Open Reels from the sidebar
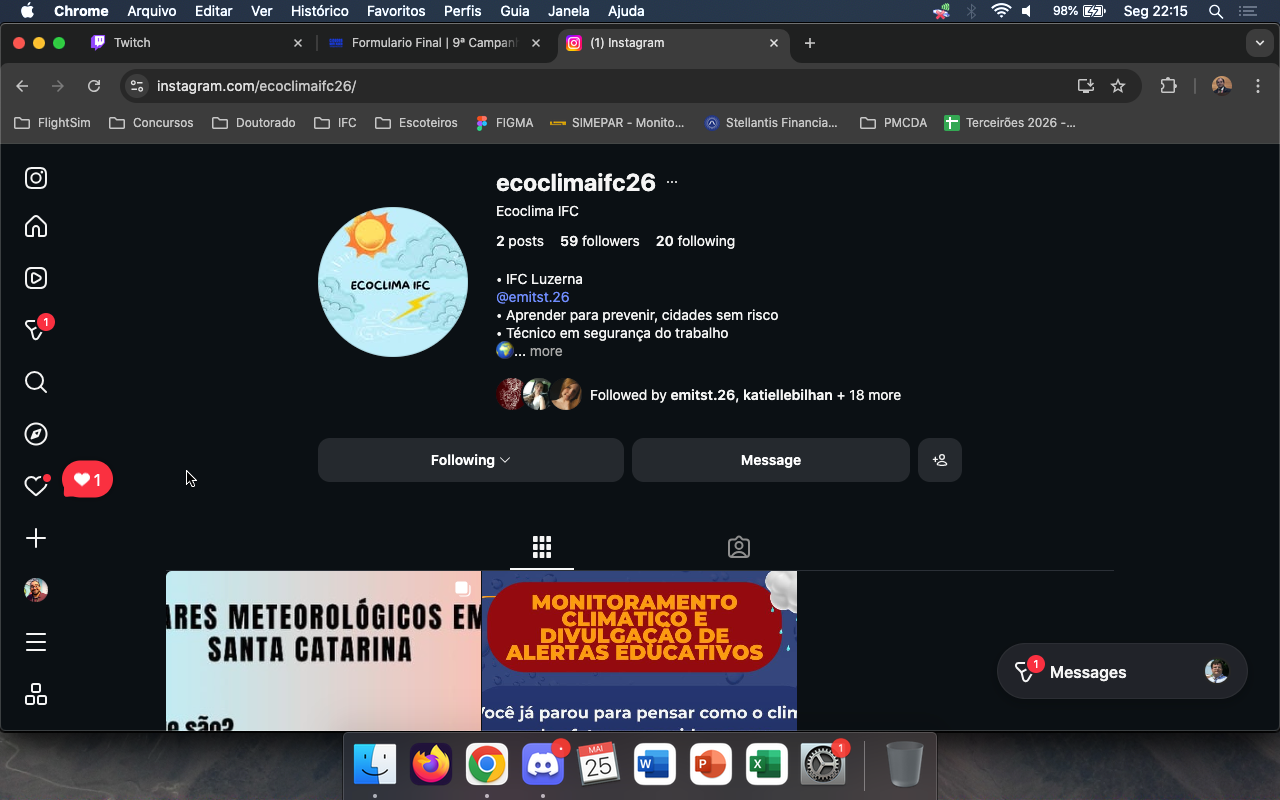 36,279
